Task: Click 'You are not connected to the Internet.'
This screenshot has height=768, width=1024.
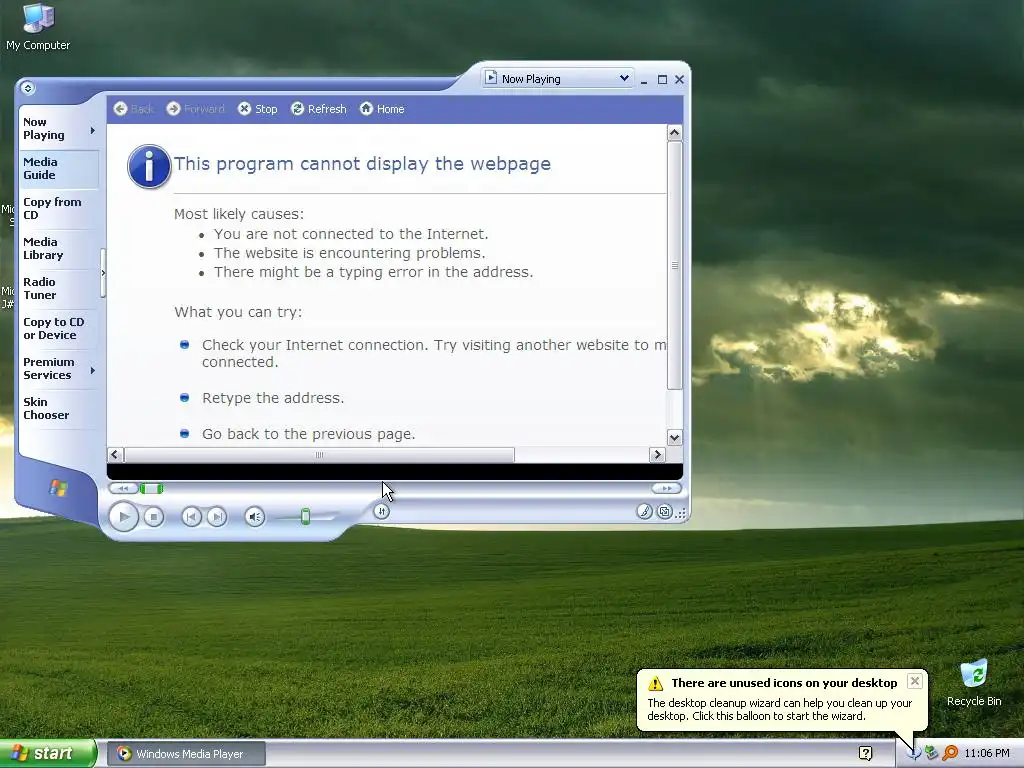Action: [351, 234]
